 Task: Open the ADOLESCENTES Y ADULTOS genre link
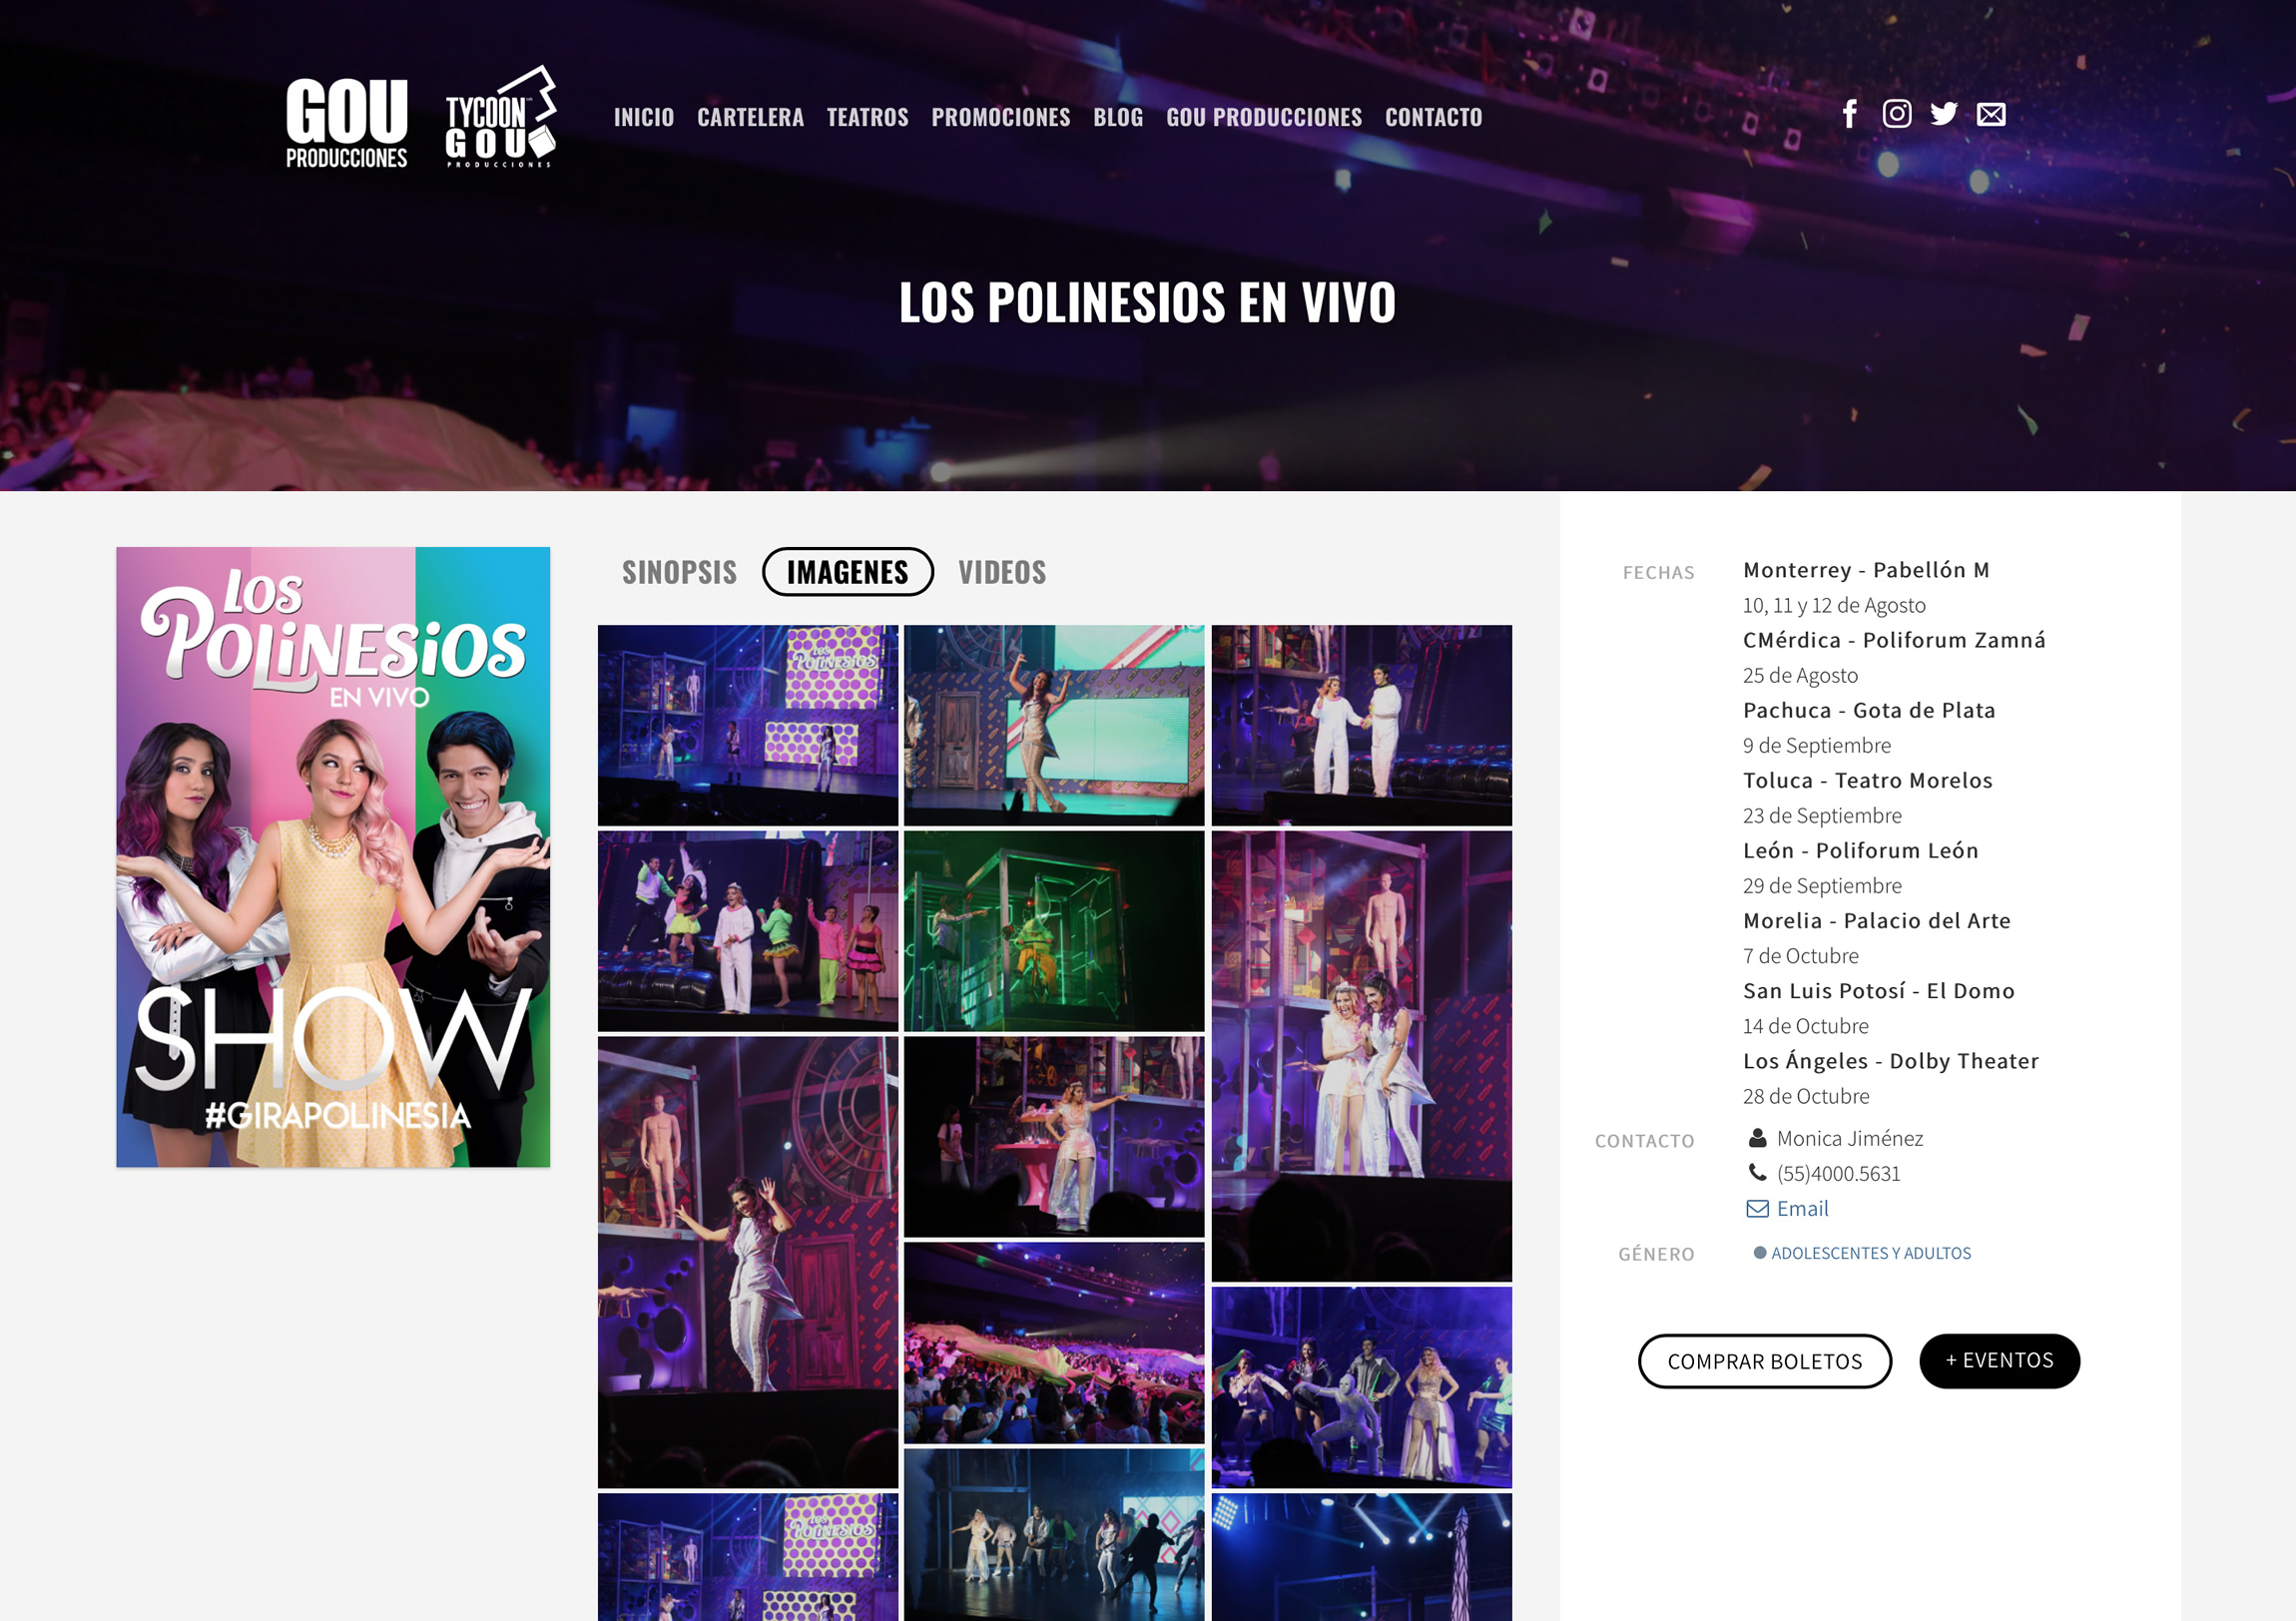tap(1871, 1253)
